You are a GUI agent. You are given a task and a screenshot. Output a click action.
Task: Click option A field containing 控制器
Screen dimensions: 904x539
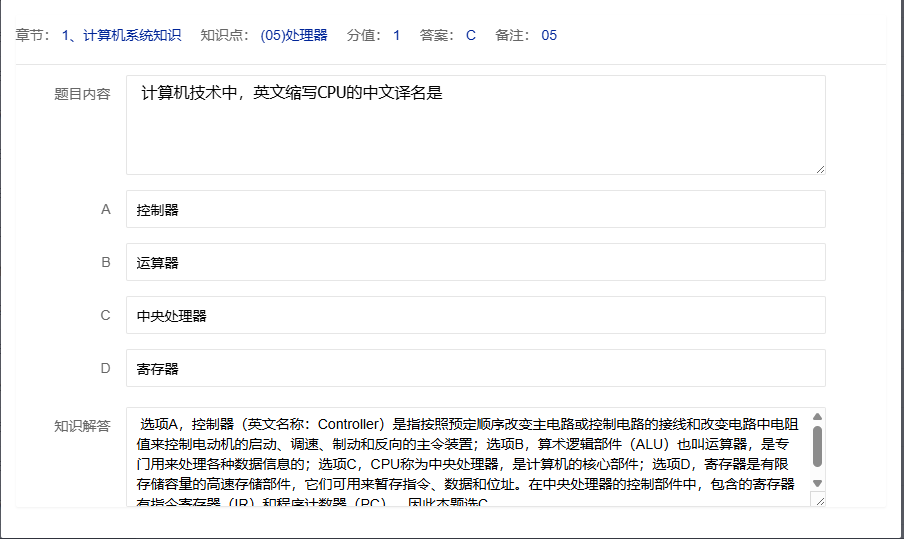point(475,210)
